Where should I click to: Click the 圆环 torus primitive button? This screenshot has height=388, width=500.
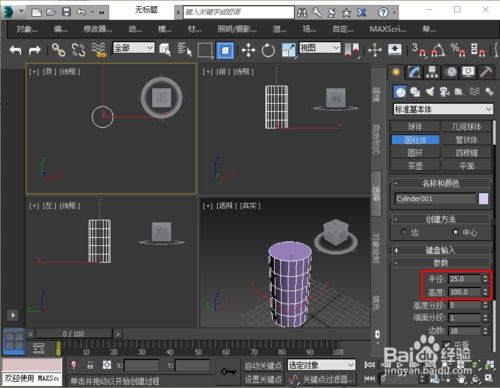(x=415, y=153)
